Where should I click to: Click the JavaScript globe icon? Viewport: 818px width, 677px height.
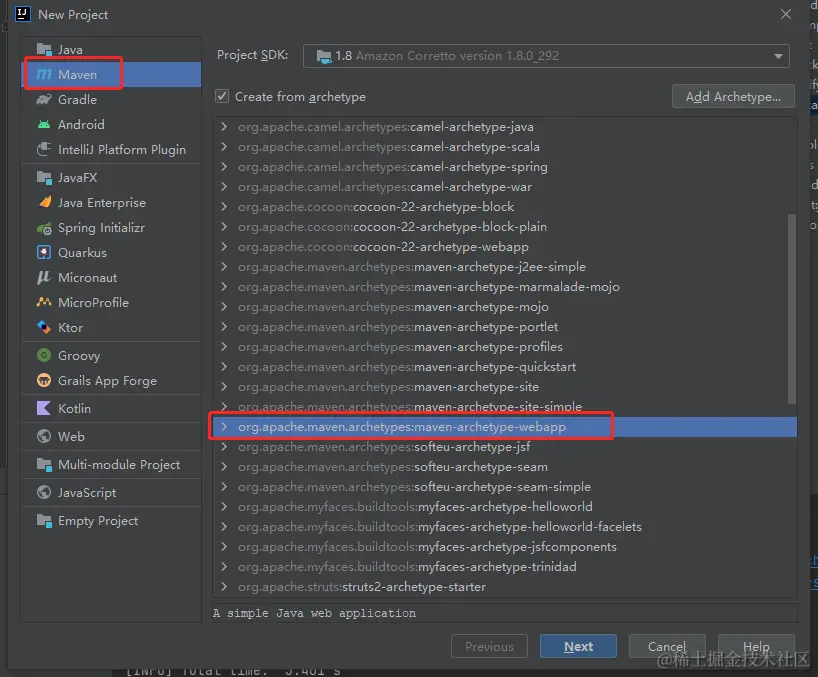44,492
